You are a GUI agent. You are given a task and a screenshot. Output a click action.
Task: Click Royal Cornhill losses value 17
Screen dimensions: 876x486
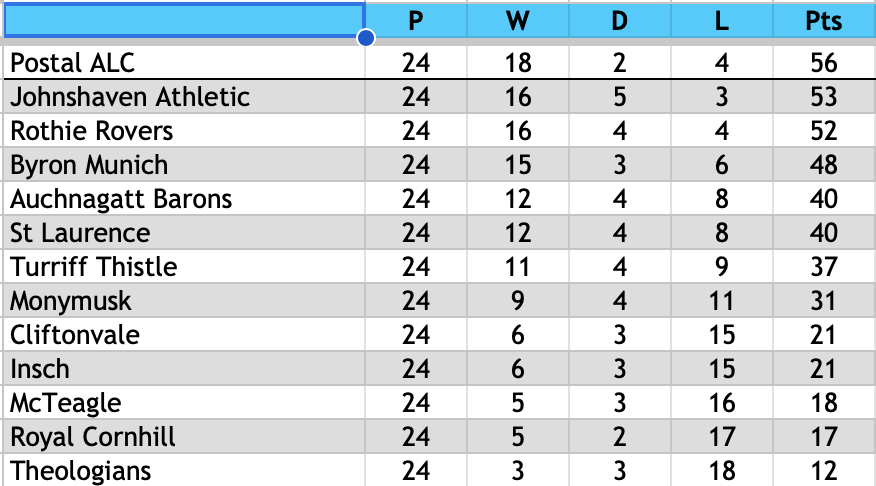pyautogui.click(x=722, y=437)
